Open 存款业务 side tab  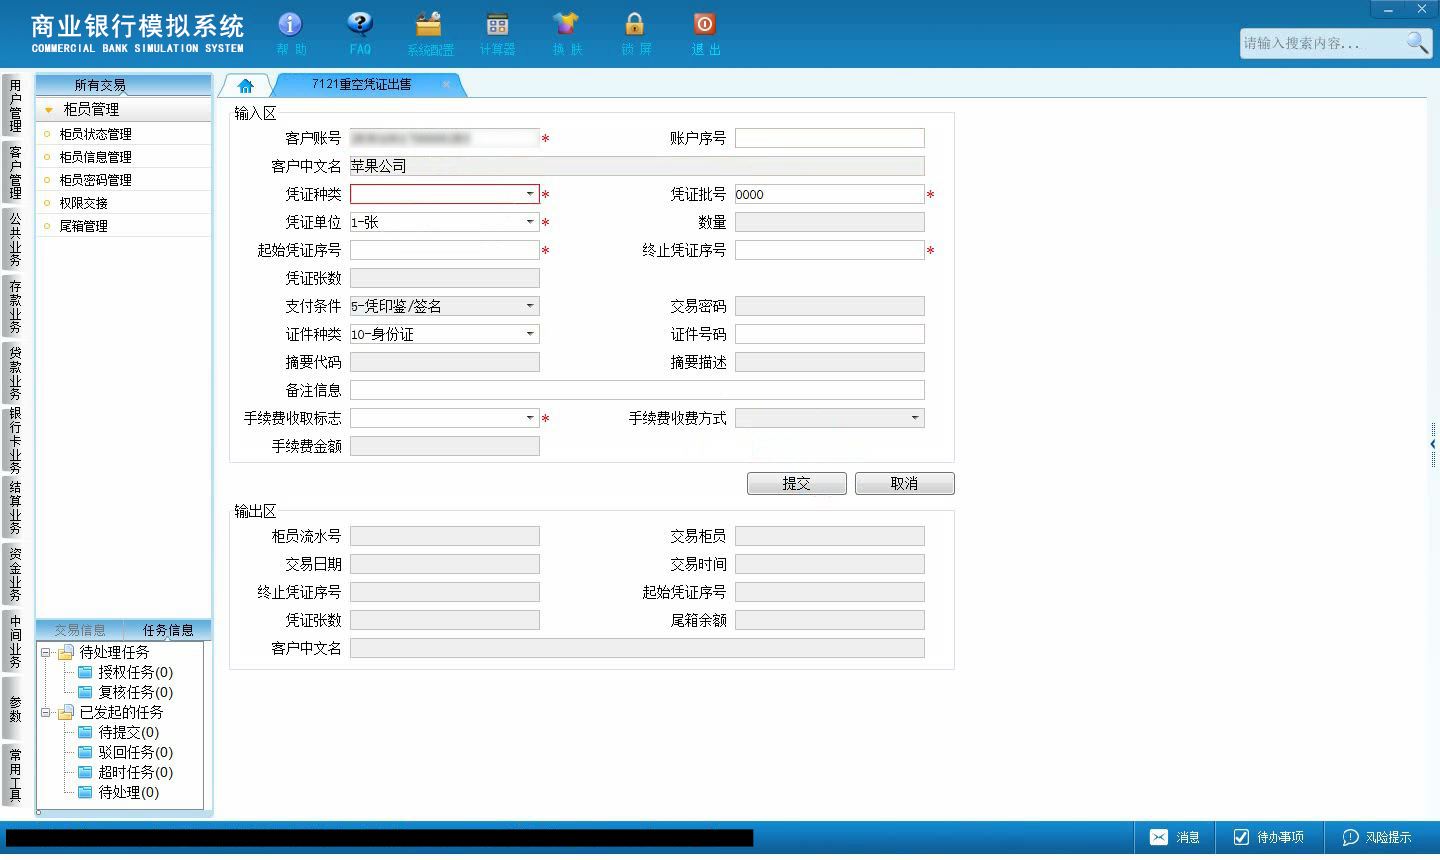click(x=15, y=306)
